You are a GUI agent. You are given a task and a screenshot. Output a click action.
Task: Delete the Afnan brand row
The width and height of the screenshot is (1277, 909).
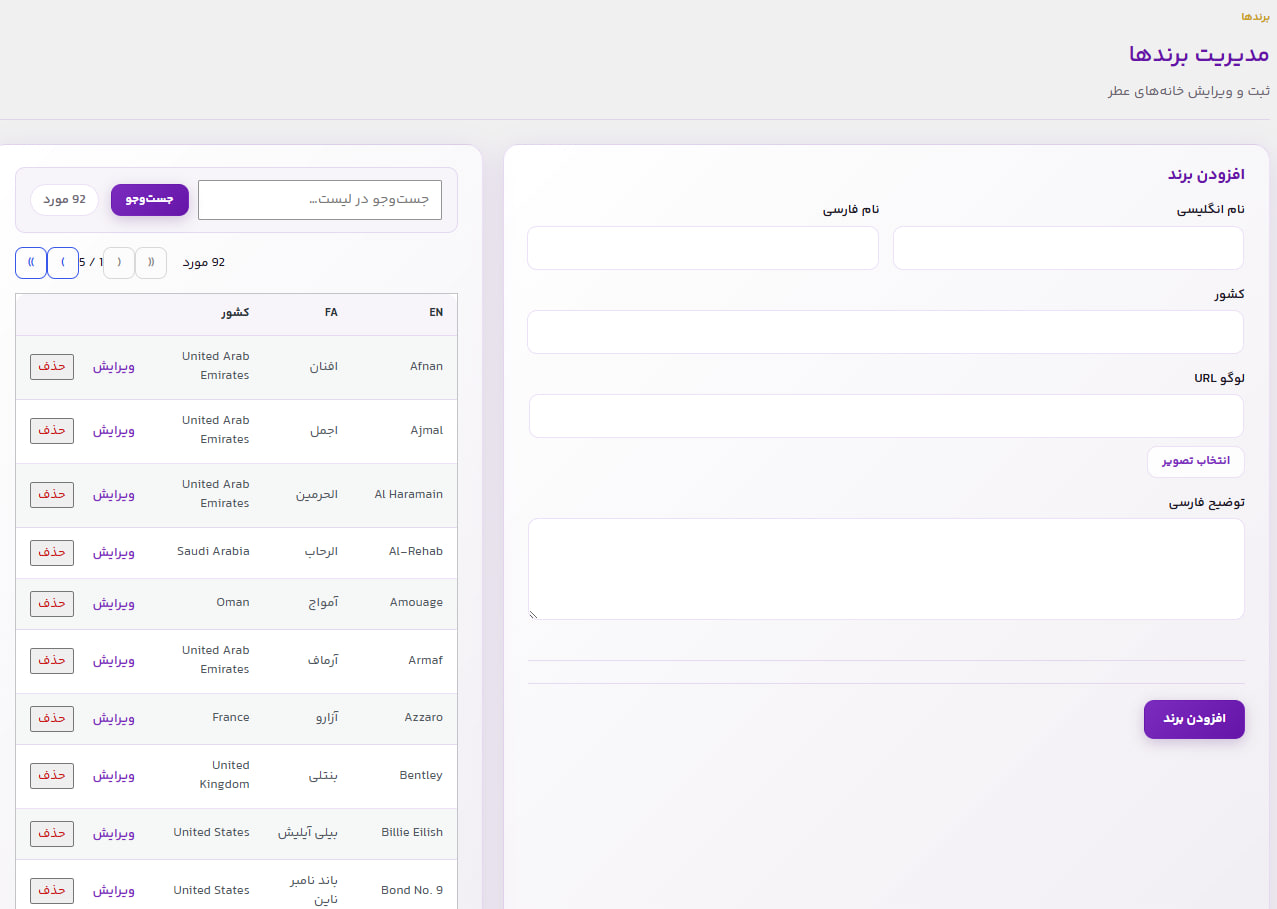click(x=52, y=366)
